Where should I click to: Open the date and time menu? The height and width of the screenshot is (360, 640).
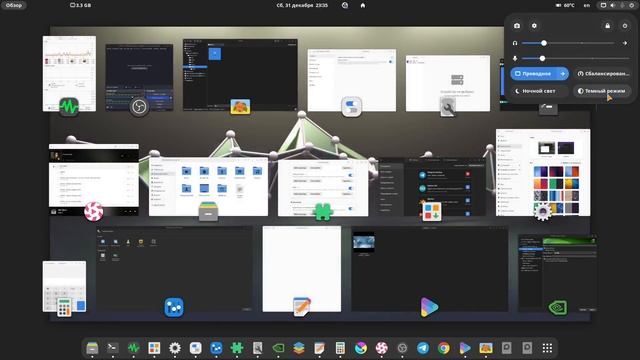302,5
